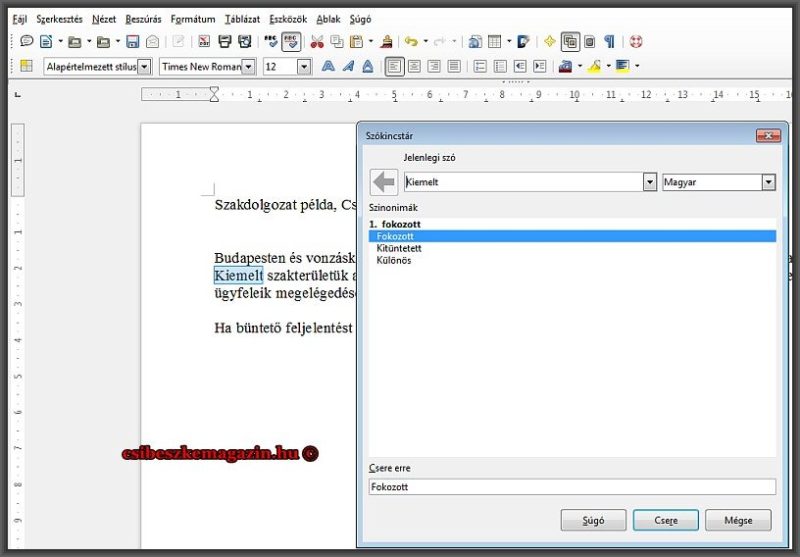Open Print Preview icon
Screen dimensions: 800x557
(x=245, y=41)
